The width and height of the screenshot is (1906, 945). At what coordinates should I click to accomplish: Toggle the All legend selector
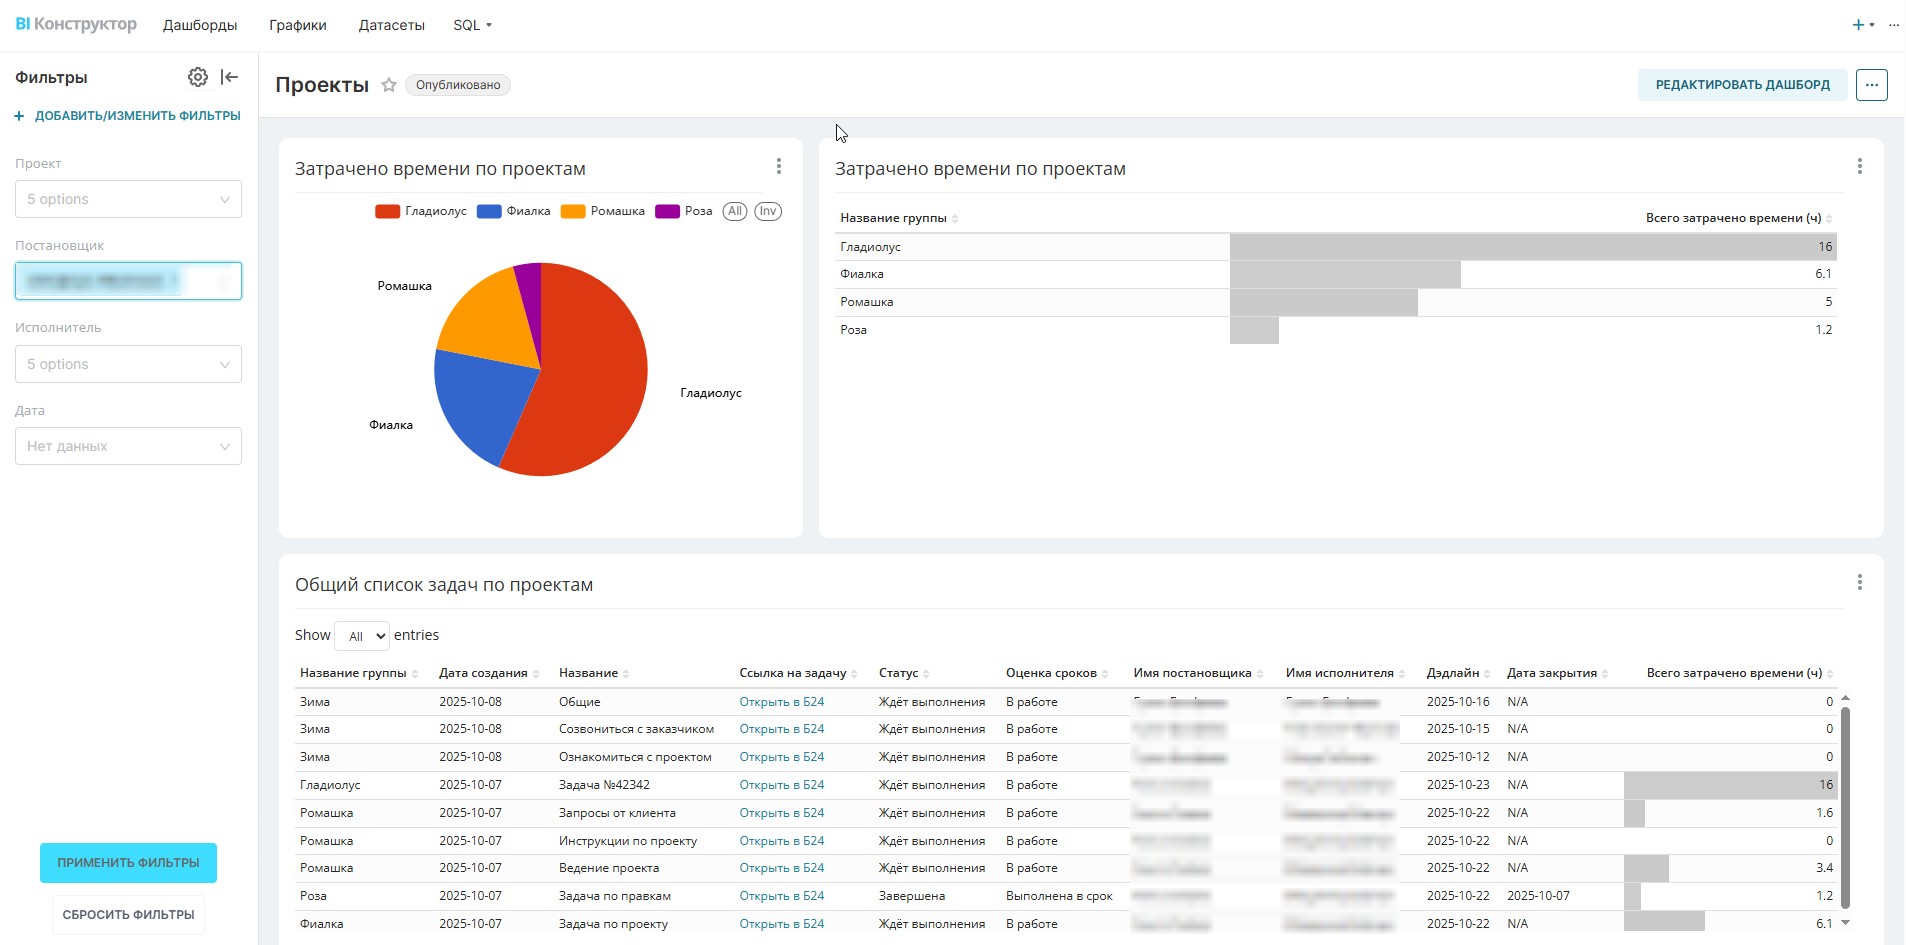[735, 211]
